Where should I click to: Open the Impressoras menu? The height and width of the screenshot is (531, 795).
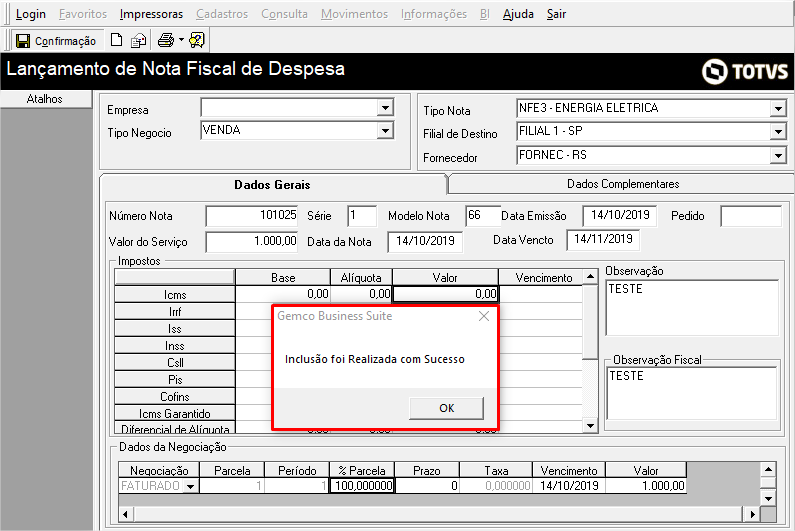coord(151,14)
